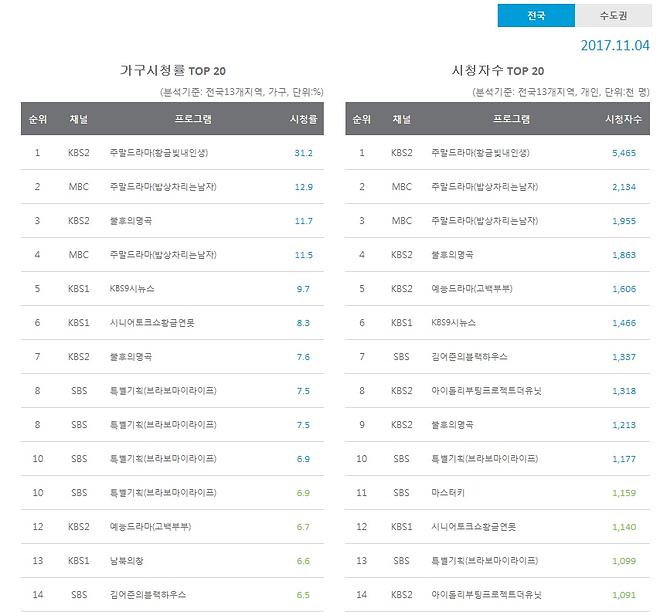Click the 프로그램 header in the 가구시청률 table
This screenshot has width=660, height=612.
coord(193,119)
